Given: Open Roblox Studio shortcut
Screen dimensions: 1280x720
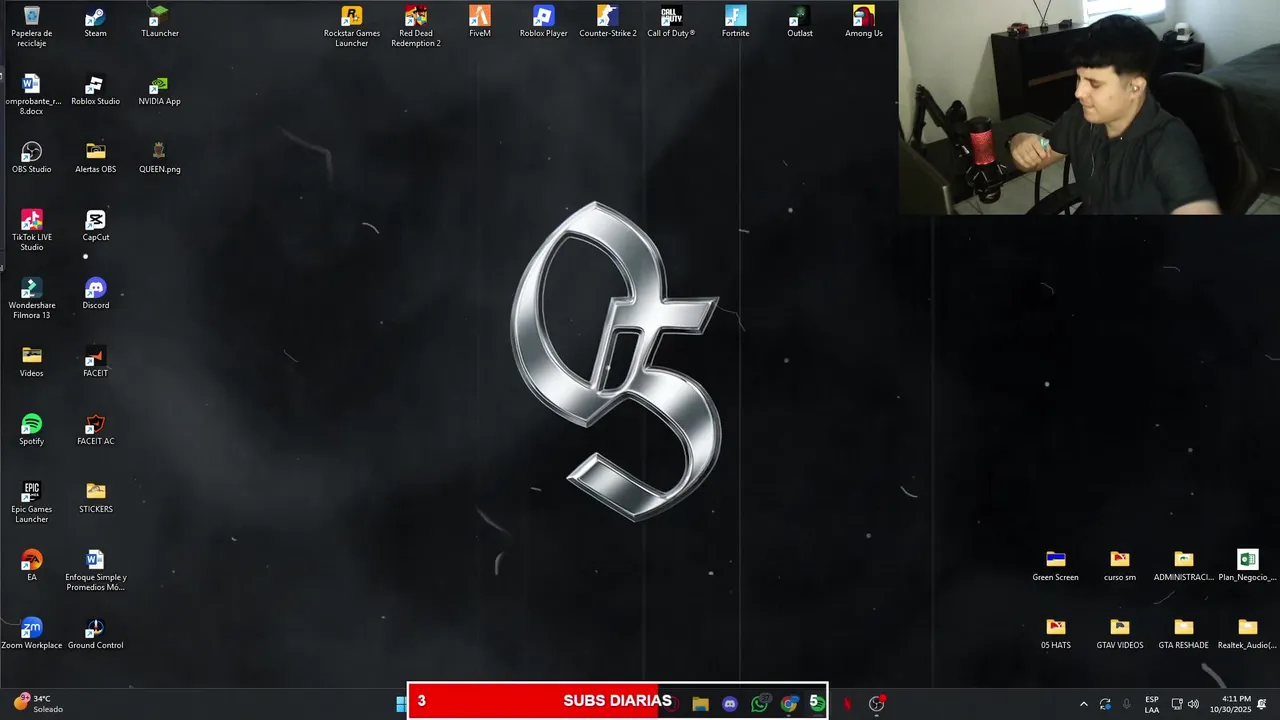Looking at the screenshot, I should coord(95,90).
